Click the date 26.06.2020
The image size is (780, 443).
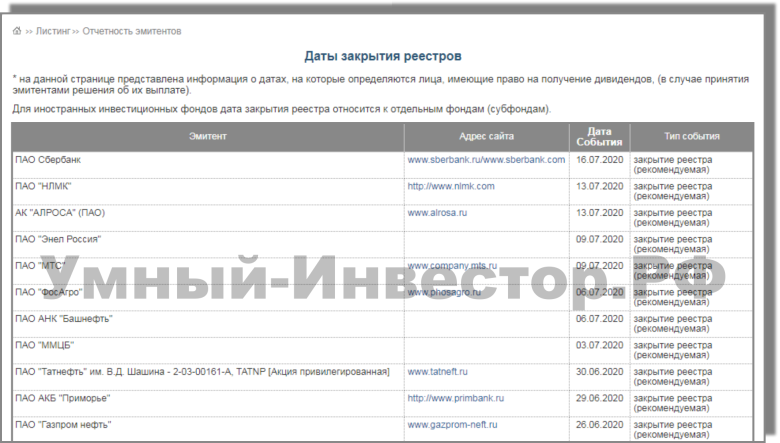click(x=599, y=425)
